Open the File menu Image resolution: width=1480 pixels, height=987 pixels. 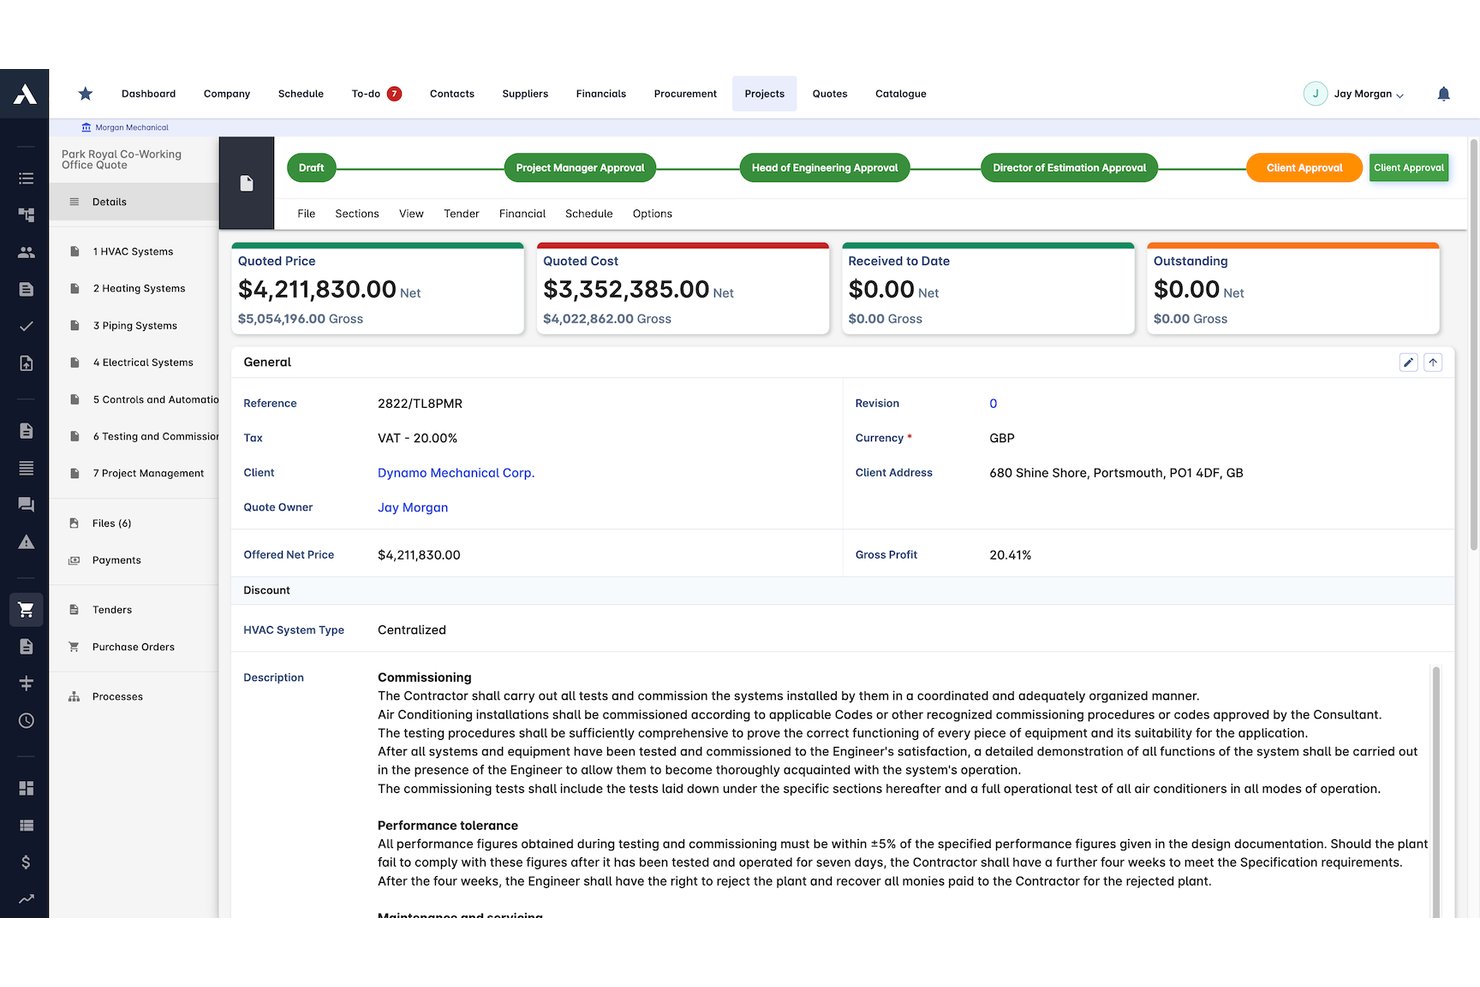(306, 214)
